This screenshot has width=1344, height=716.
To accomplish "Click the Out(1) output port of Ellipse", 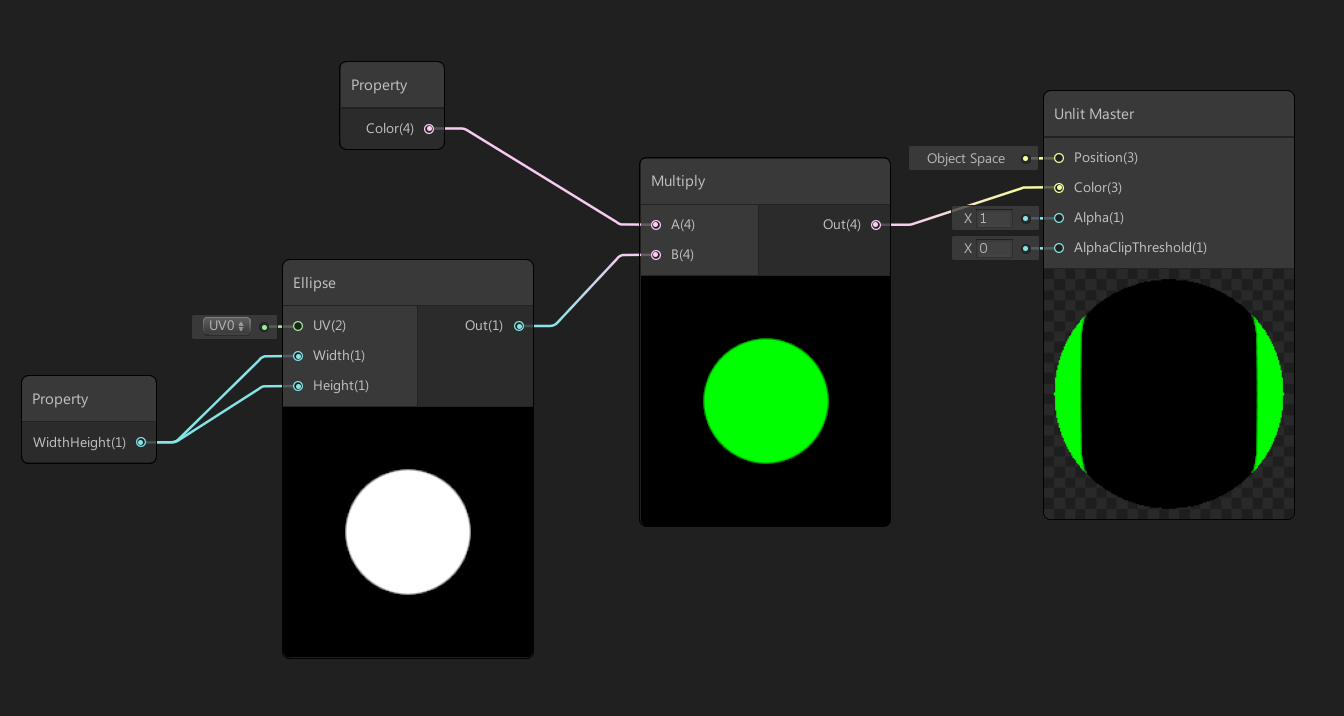I will click(x=519, y=325).
